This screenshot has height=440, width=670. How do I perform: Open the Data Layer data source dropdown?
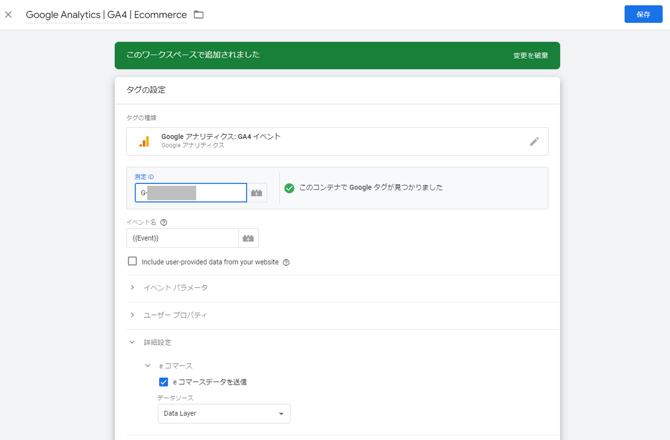[x=224, y=414]
